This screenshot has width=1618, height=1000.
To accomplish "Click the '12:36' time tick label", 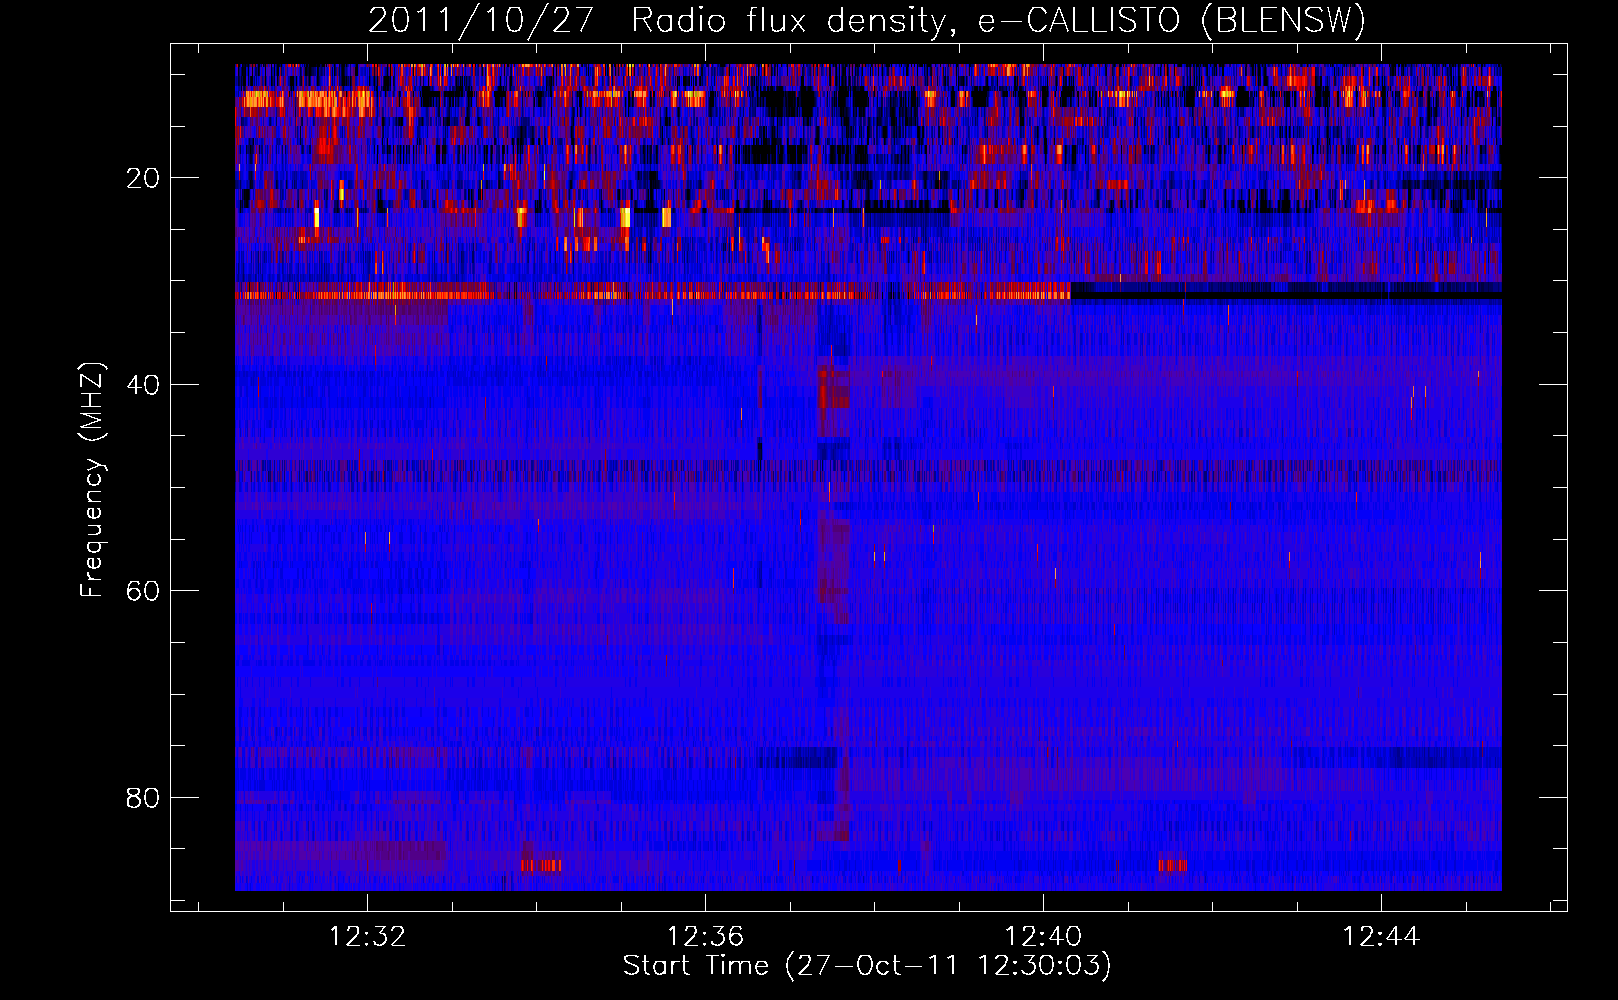I will pos(705,936).
